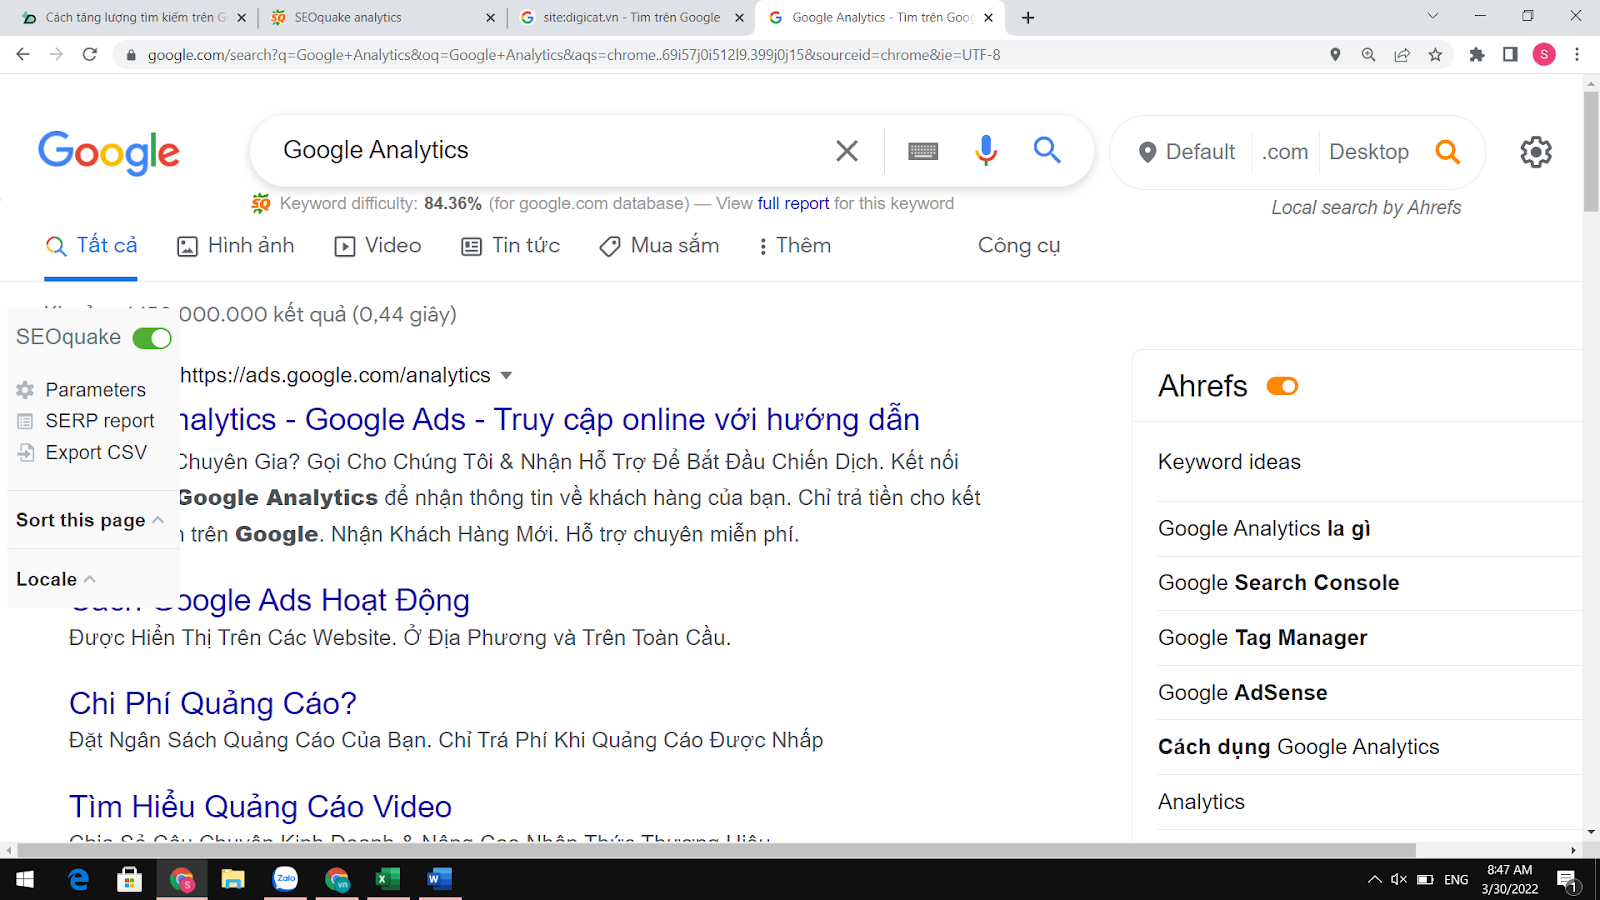1600x900 pixels.
Task: Select keyword idea Google Tag Manager
Action: [x=1262, y=638]
